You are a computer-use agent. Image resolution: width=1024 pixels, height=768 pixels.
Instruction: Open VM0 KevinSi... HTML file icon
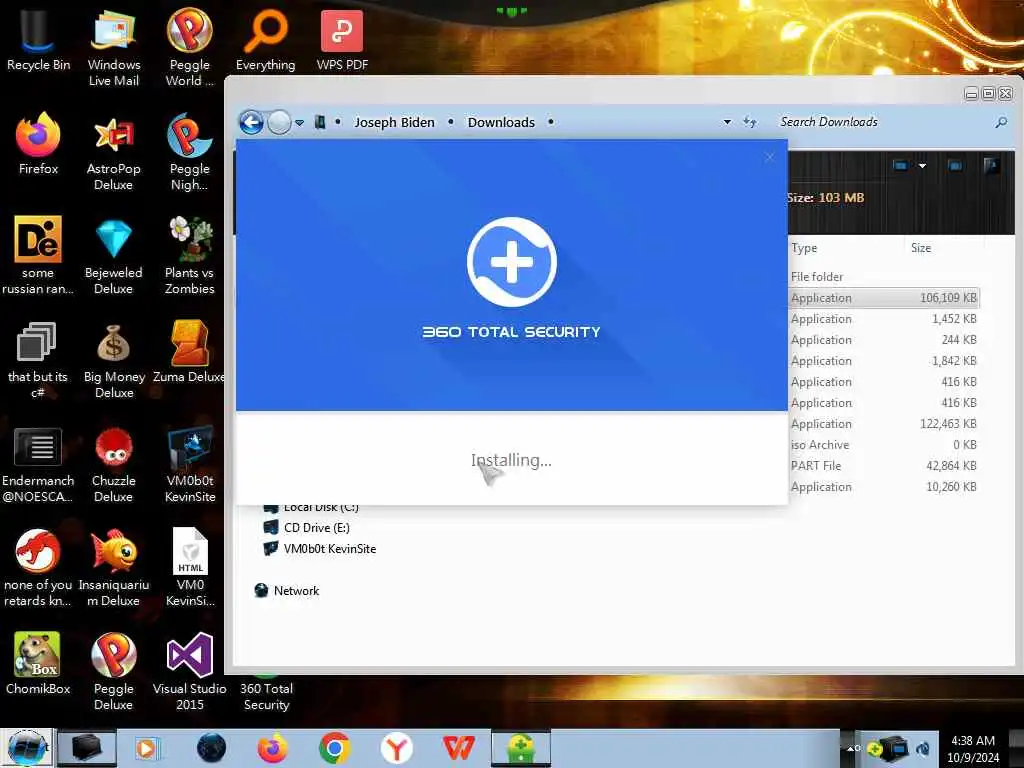189,568
